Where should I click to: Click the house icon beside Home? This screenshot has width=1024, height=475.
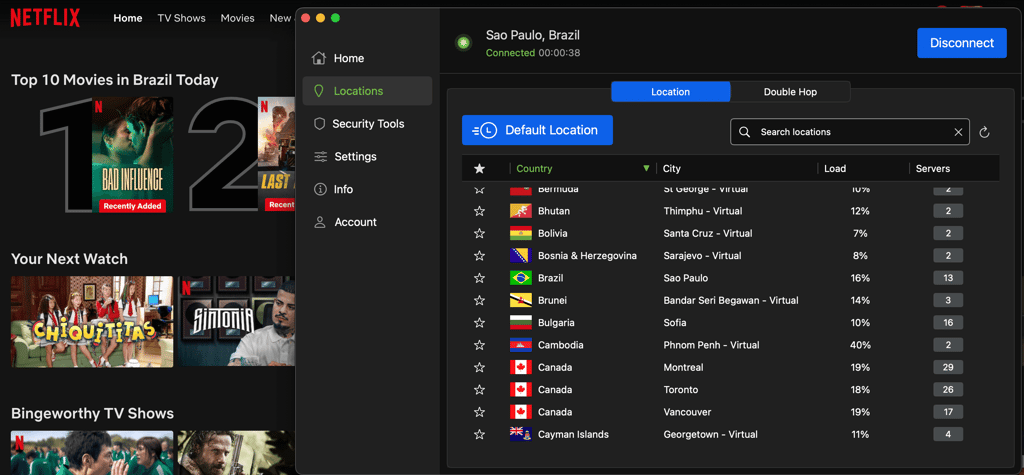click(x=319, y=58)
